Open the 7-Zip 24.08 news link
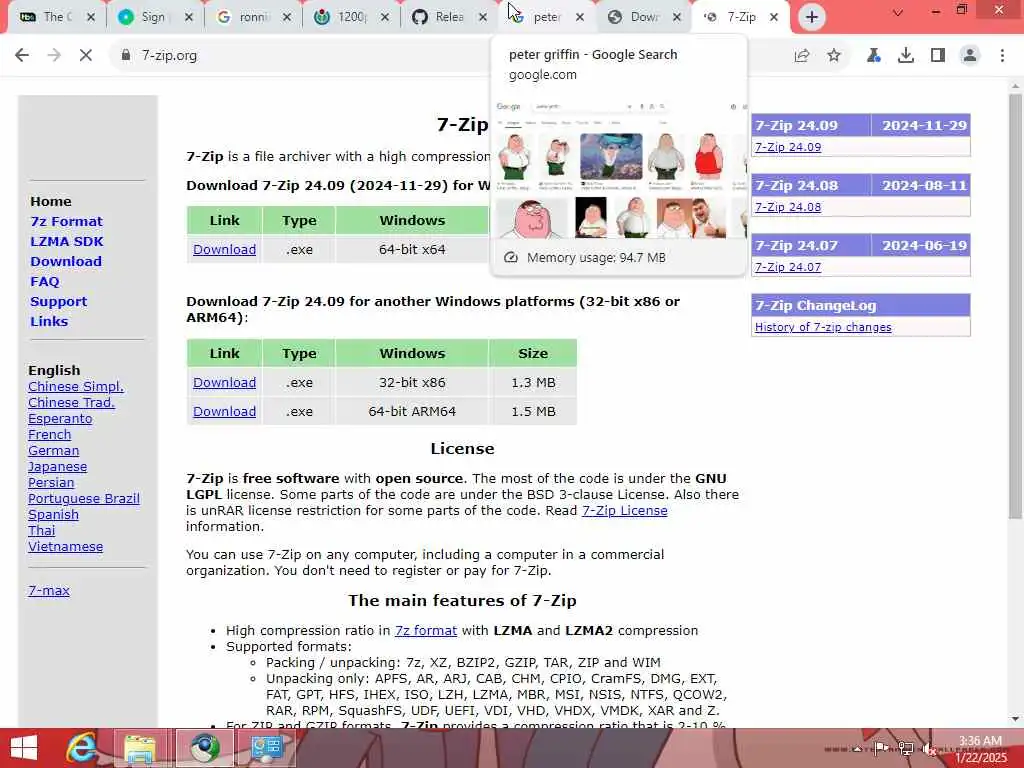 788,207
